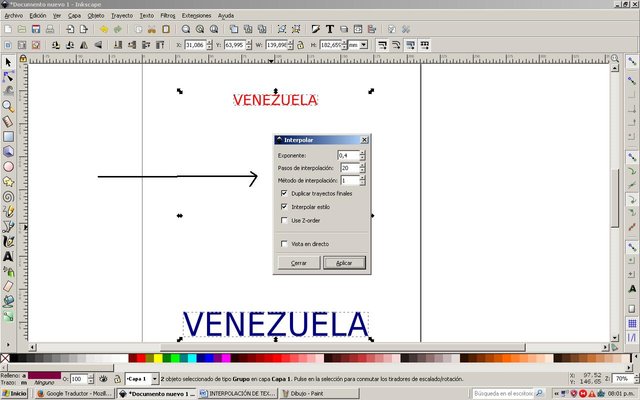Click the Undo yellow arrow icon
The width and height of the screenshot is (640, 400).
click(x=104, y=29)
